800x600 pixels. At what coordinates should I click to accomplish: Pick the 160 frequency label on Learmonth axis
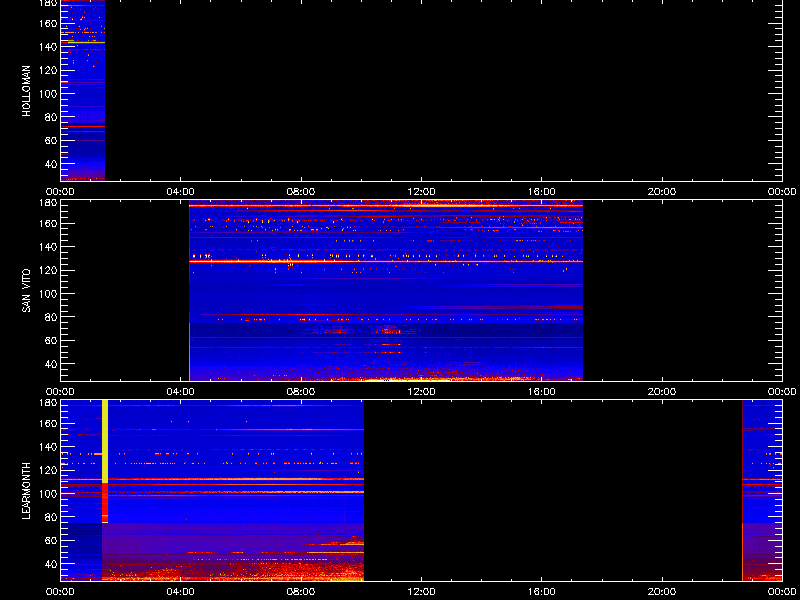point(48,423)
